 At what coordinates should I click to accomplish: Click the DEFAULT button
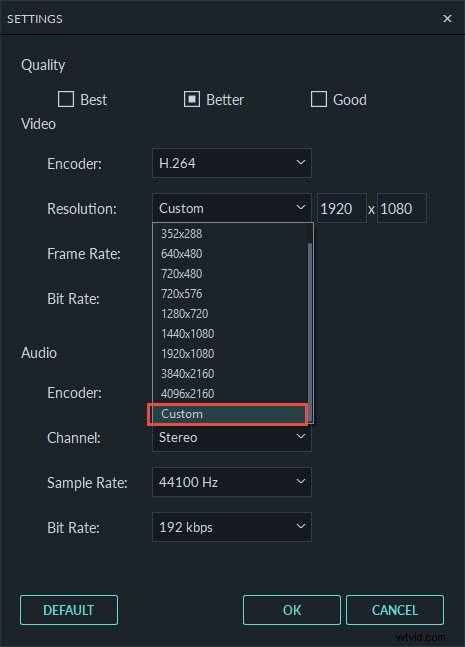(69, 610)
